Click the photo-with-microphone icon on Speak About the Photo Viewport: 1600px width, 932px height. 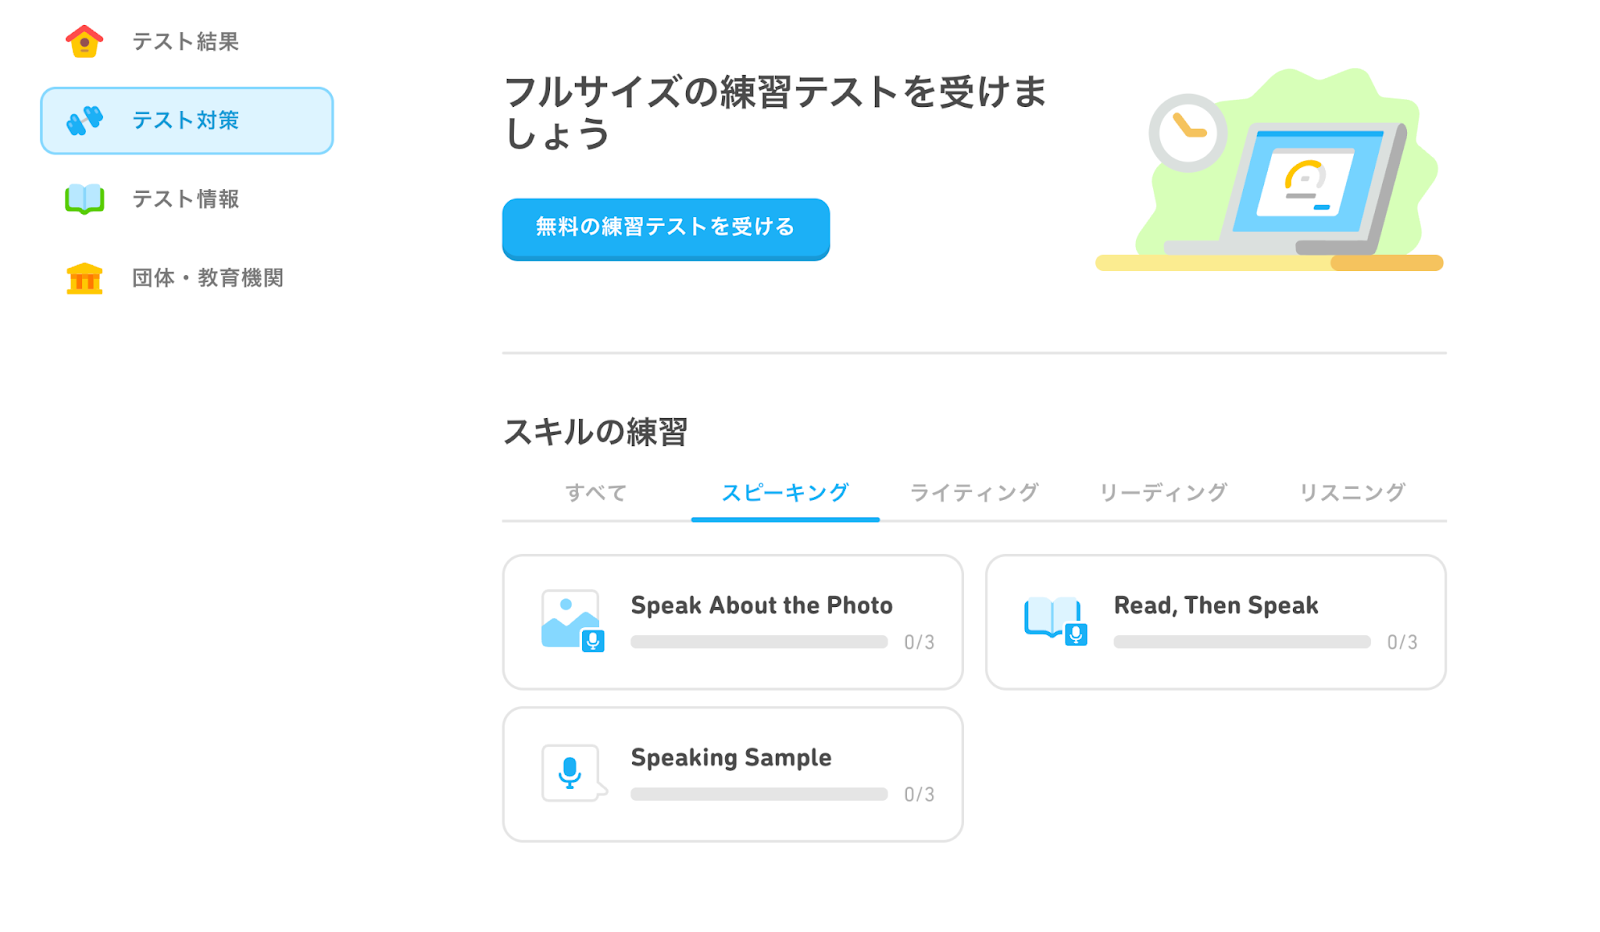(x=573, y=621)
